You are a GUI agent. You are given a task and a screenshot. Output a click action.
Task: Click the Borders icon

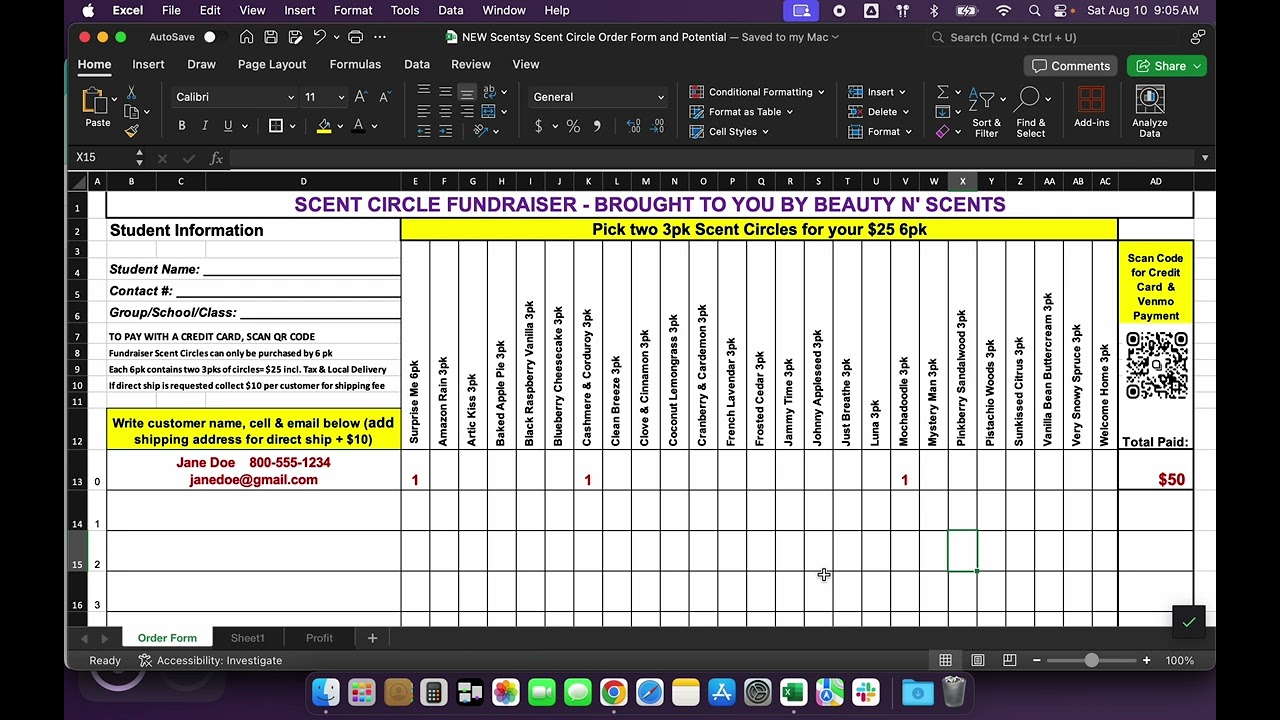tap(276, 126)
